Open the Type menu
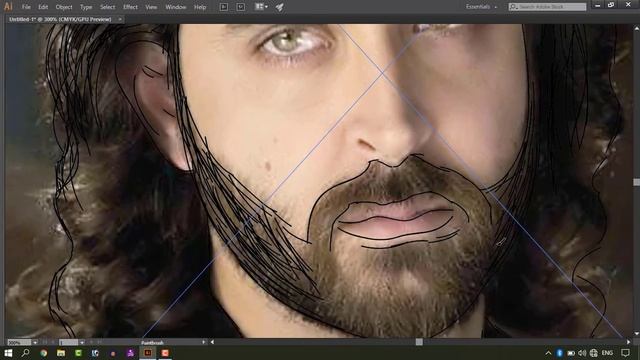640x360 pixels. pyautogui.click(x=86, y=7)
